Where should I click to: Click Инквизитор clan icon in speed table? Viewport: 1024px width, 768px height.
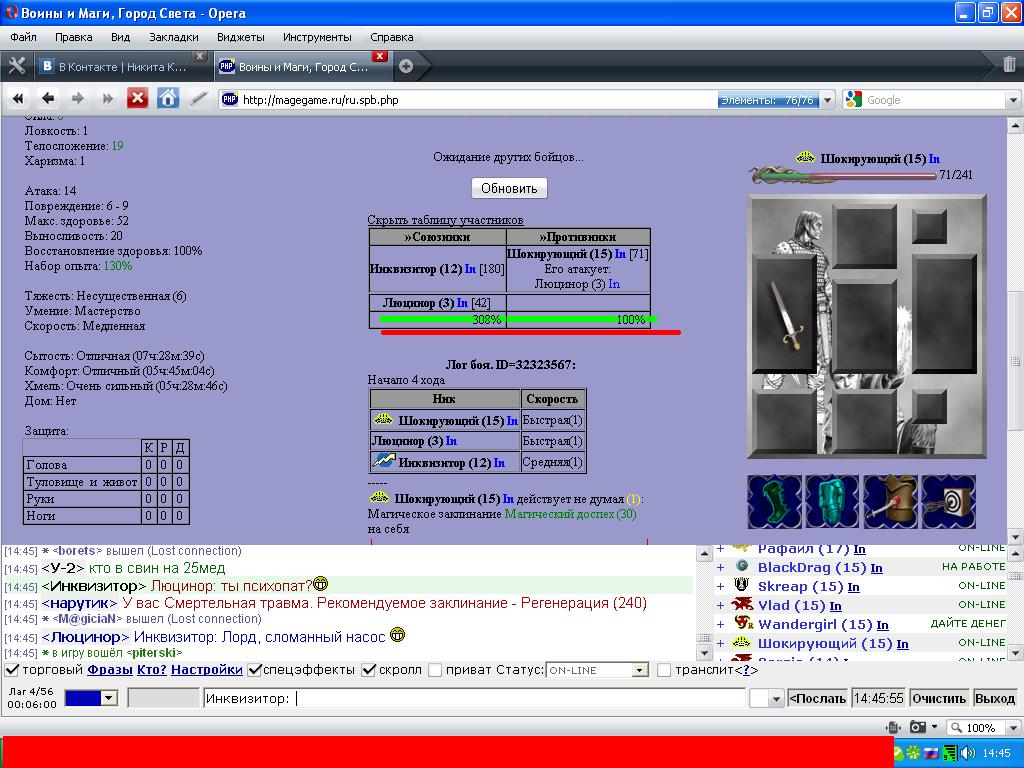pos(383,461)
